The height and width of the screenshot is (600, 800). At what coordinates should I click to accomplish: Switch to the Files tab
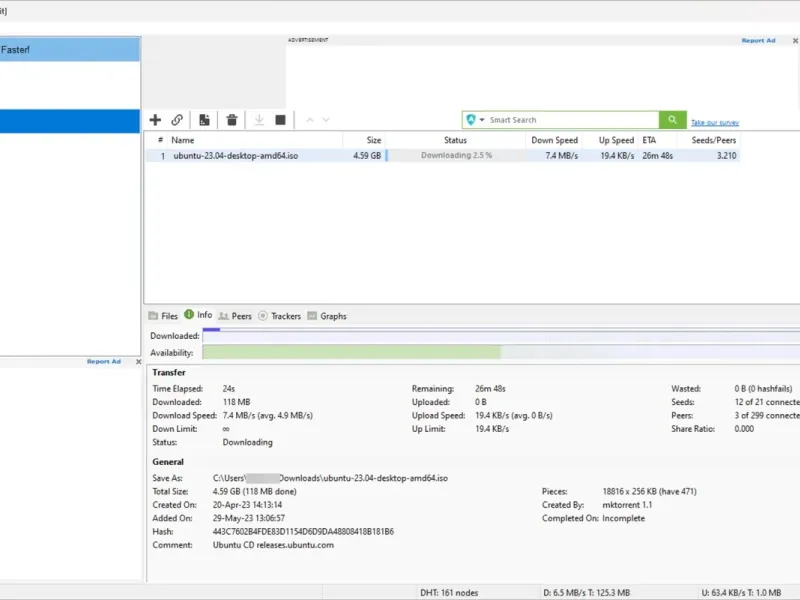click(x=163, y=316)
